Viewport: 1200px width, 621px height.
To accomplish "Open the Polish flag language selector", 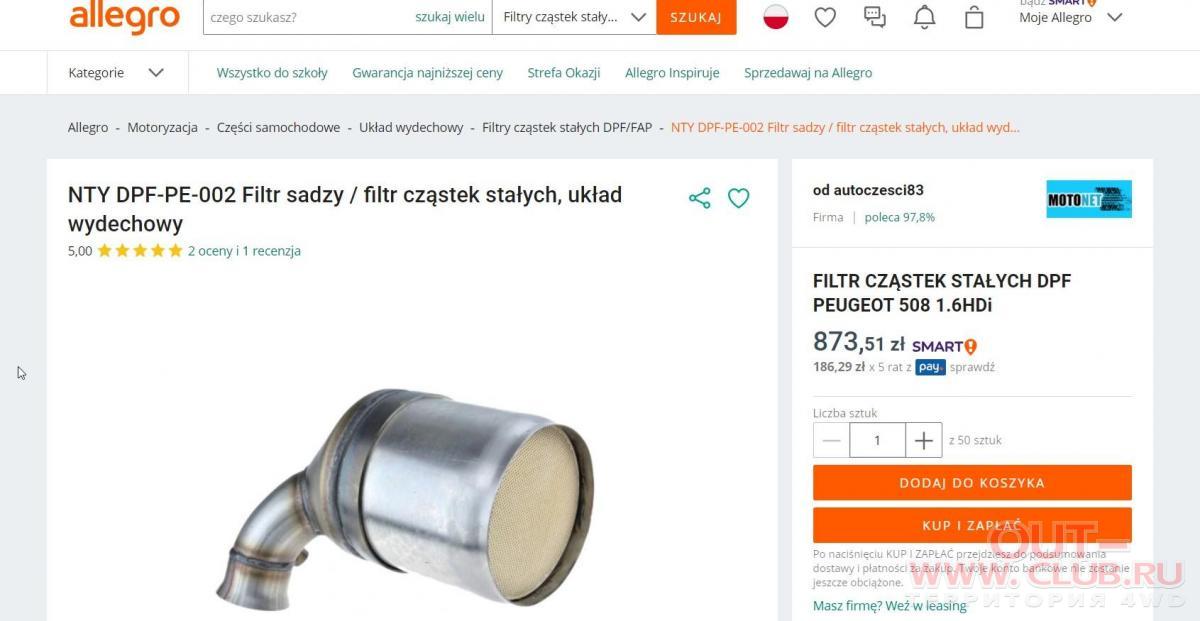I will (776, 17).
